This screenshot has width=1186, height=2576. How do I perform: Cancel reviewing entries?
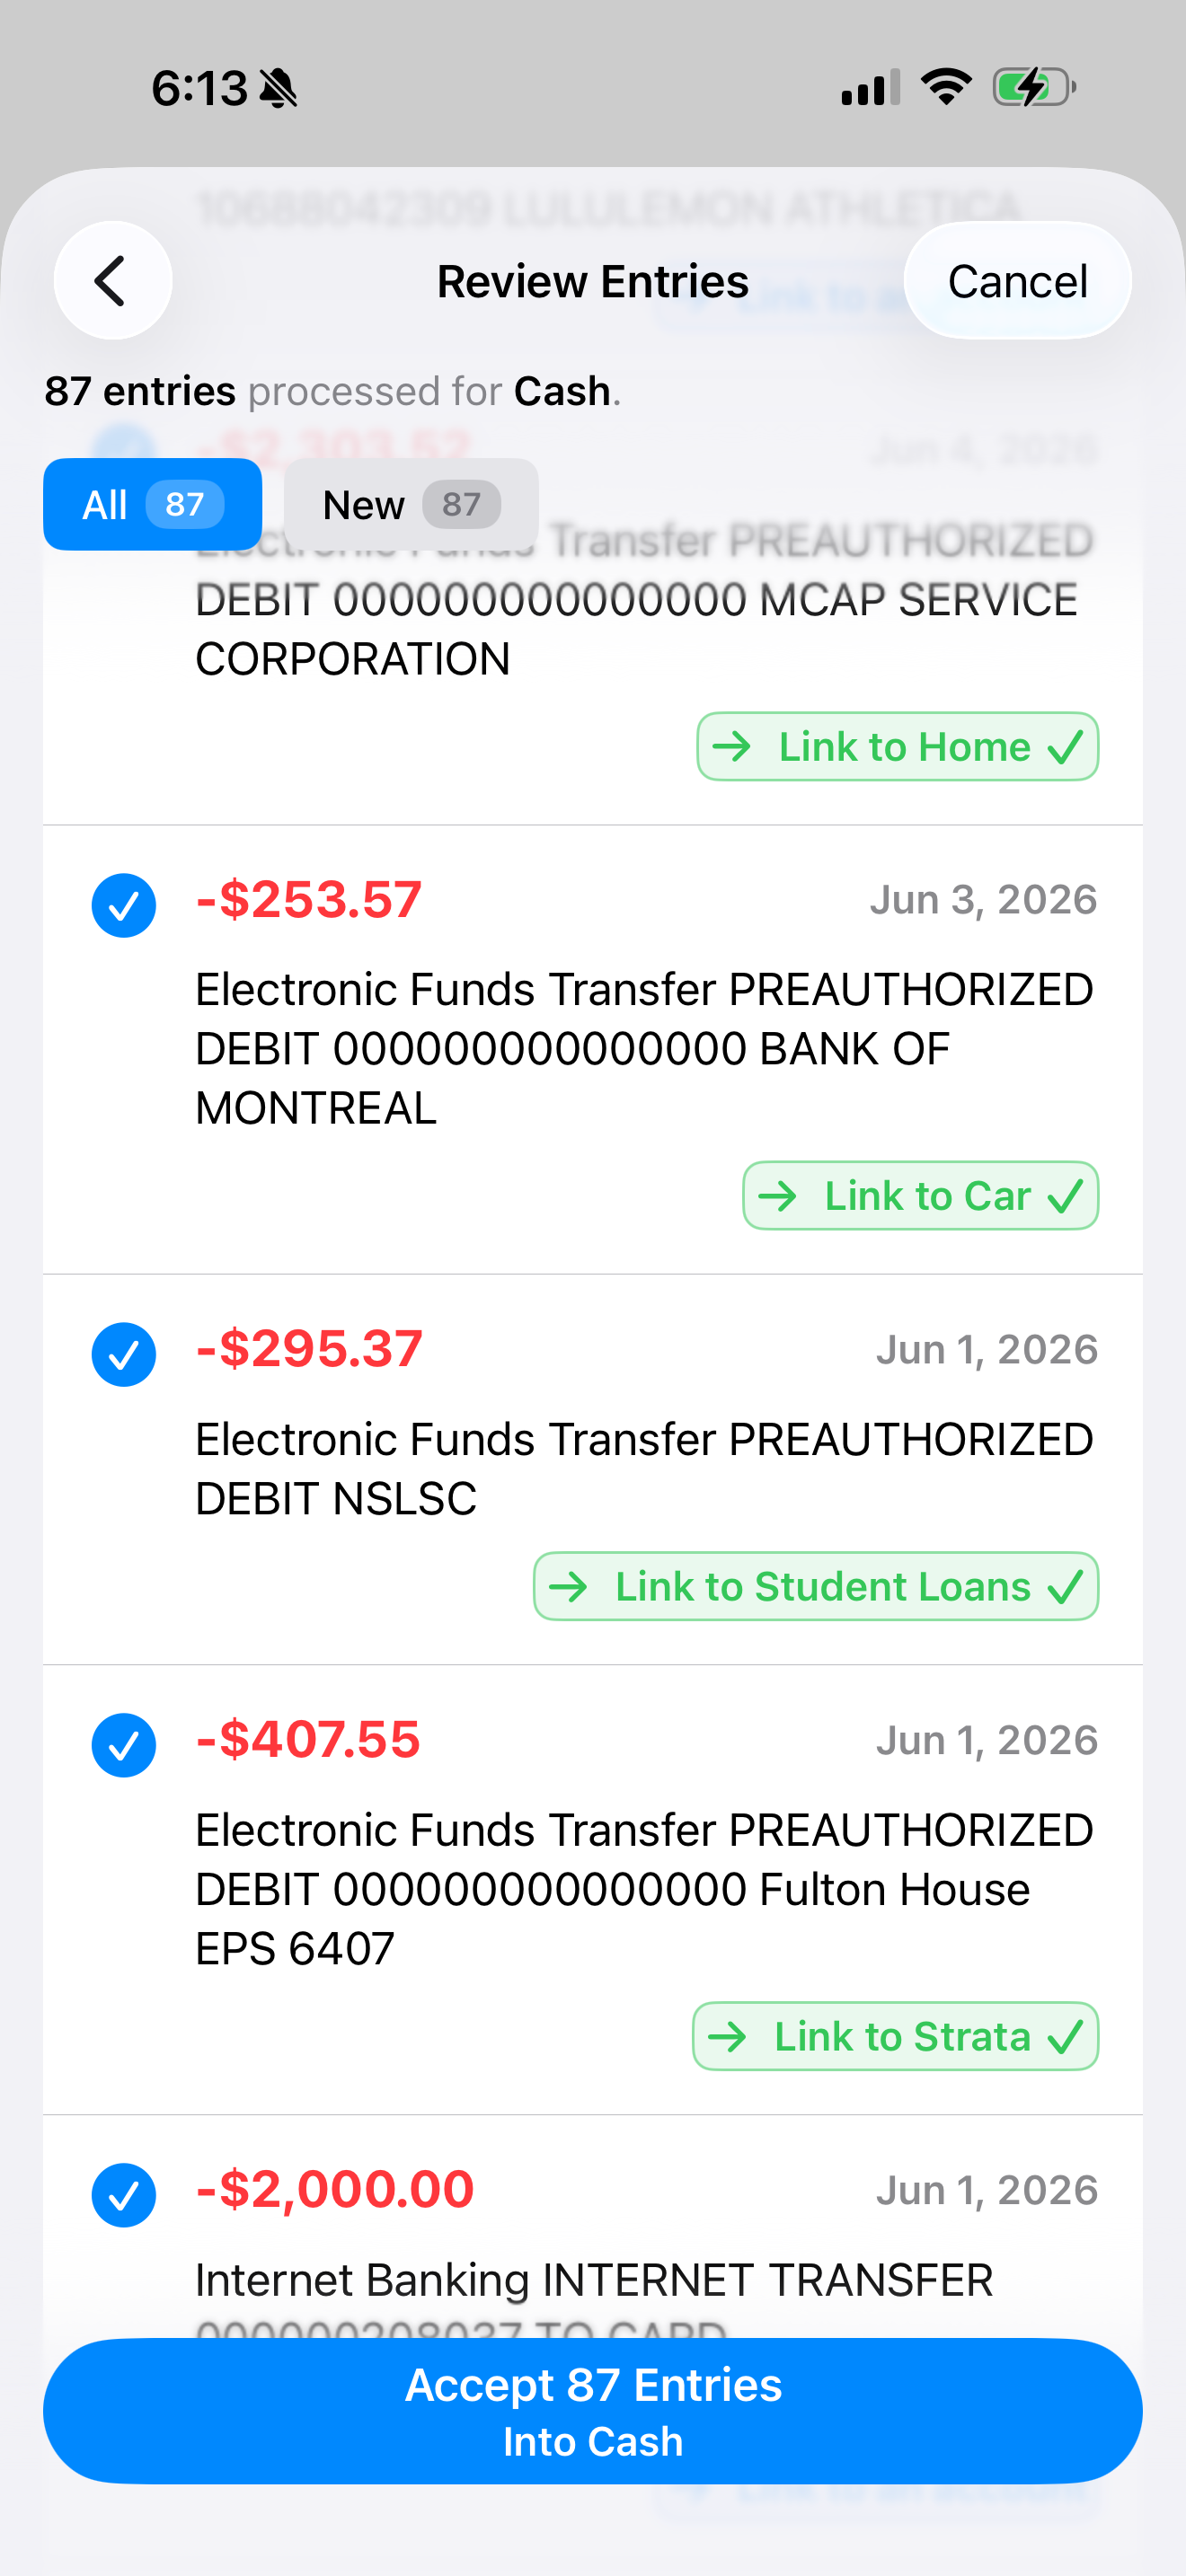pyautogui.click(x=1017, y=280)
